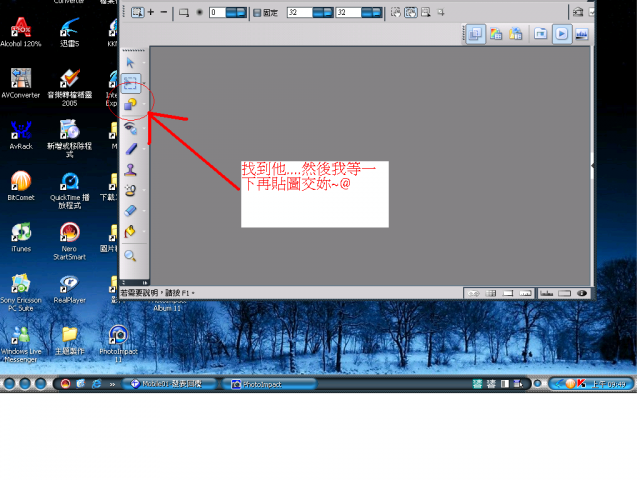This screenshot has height=480, width=640.
Task: Select the Paintbrush tool
Action: 131,149
